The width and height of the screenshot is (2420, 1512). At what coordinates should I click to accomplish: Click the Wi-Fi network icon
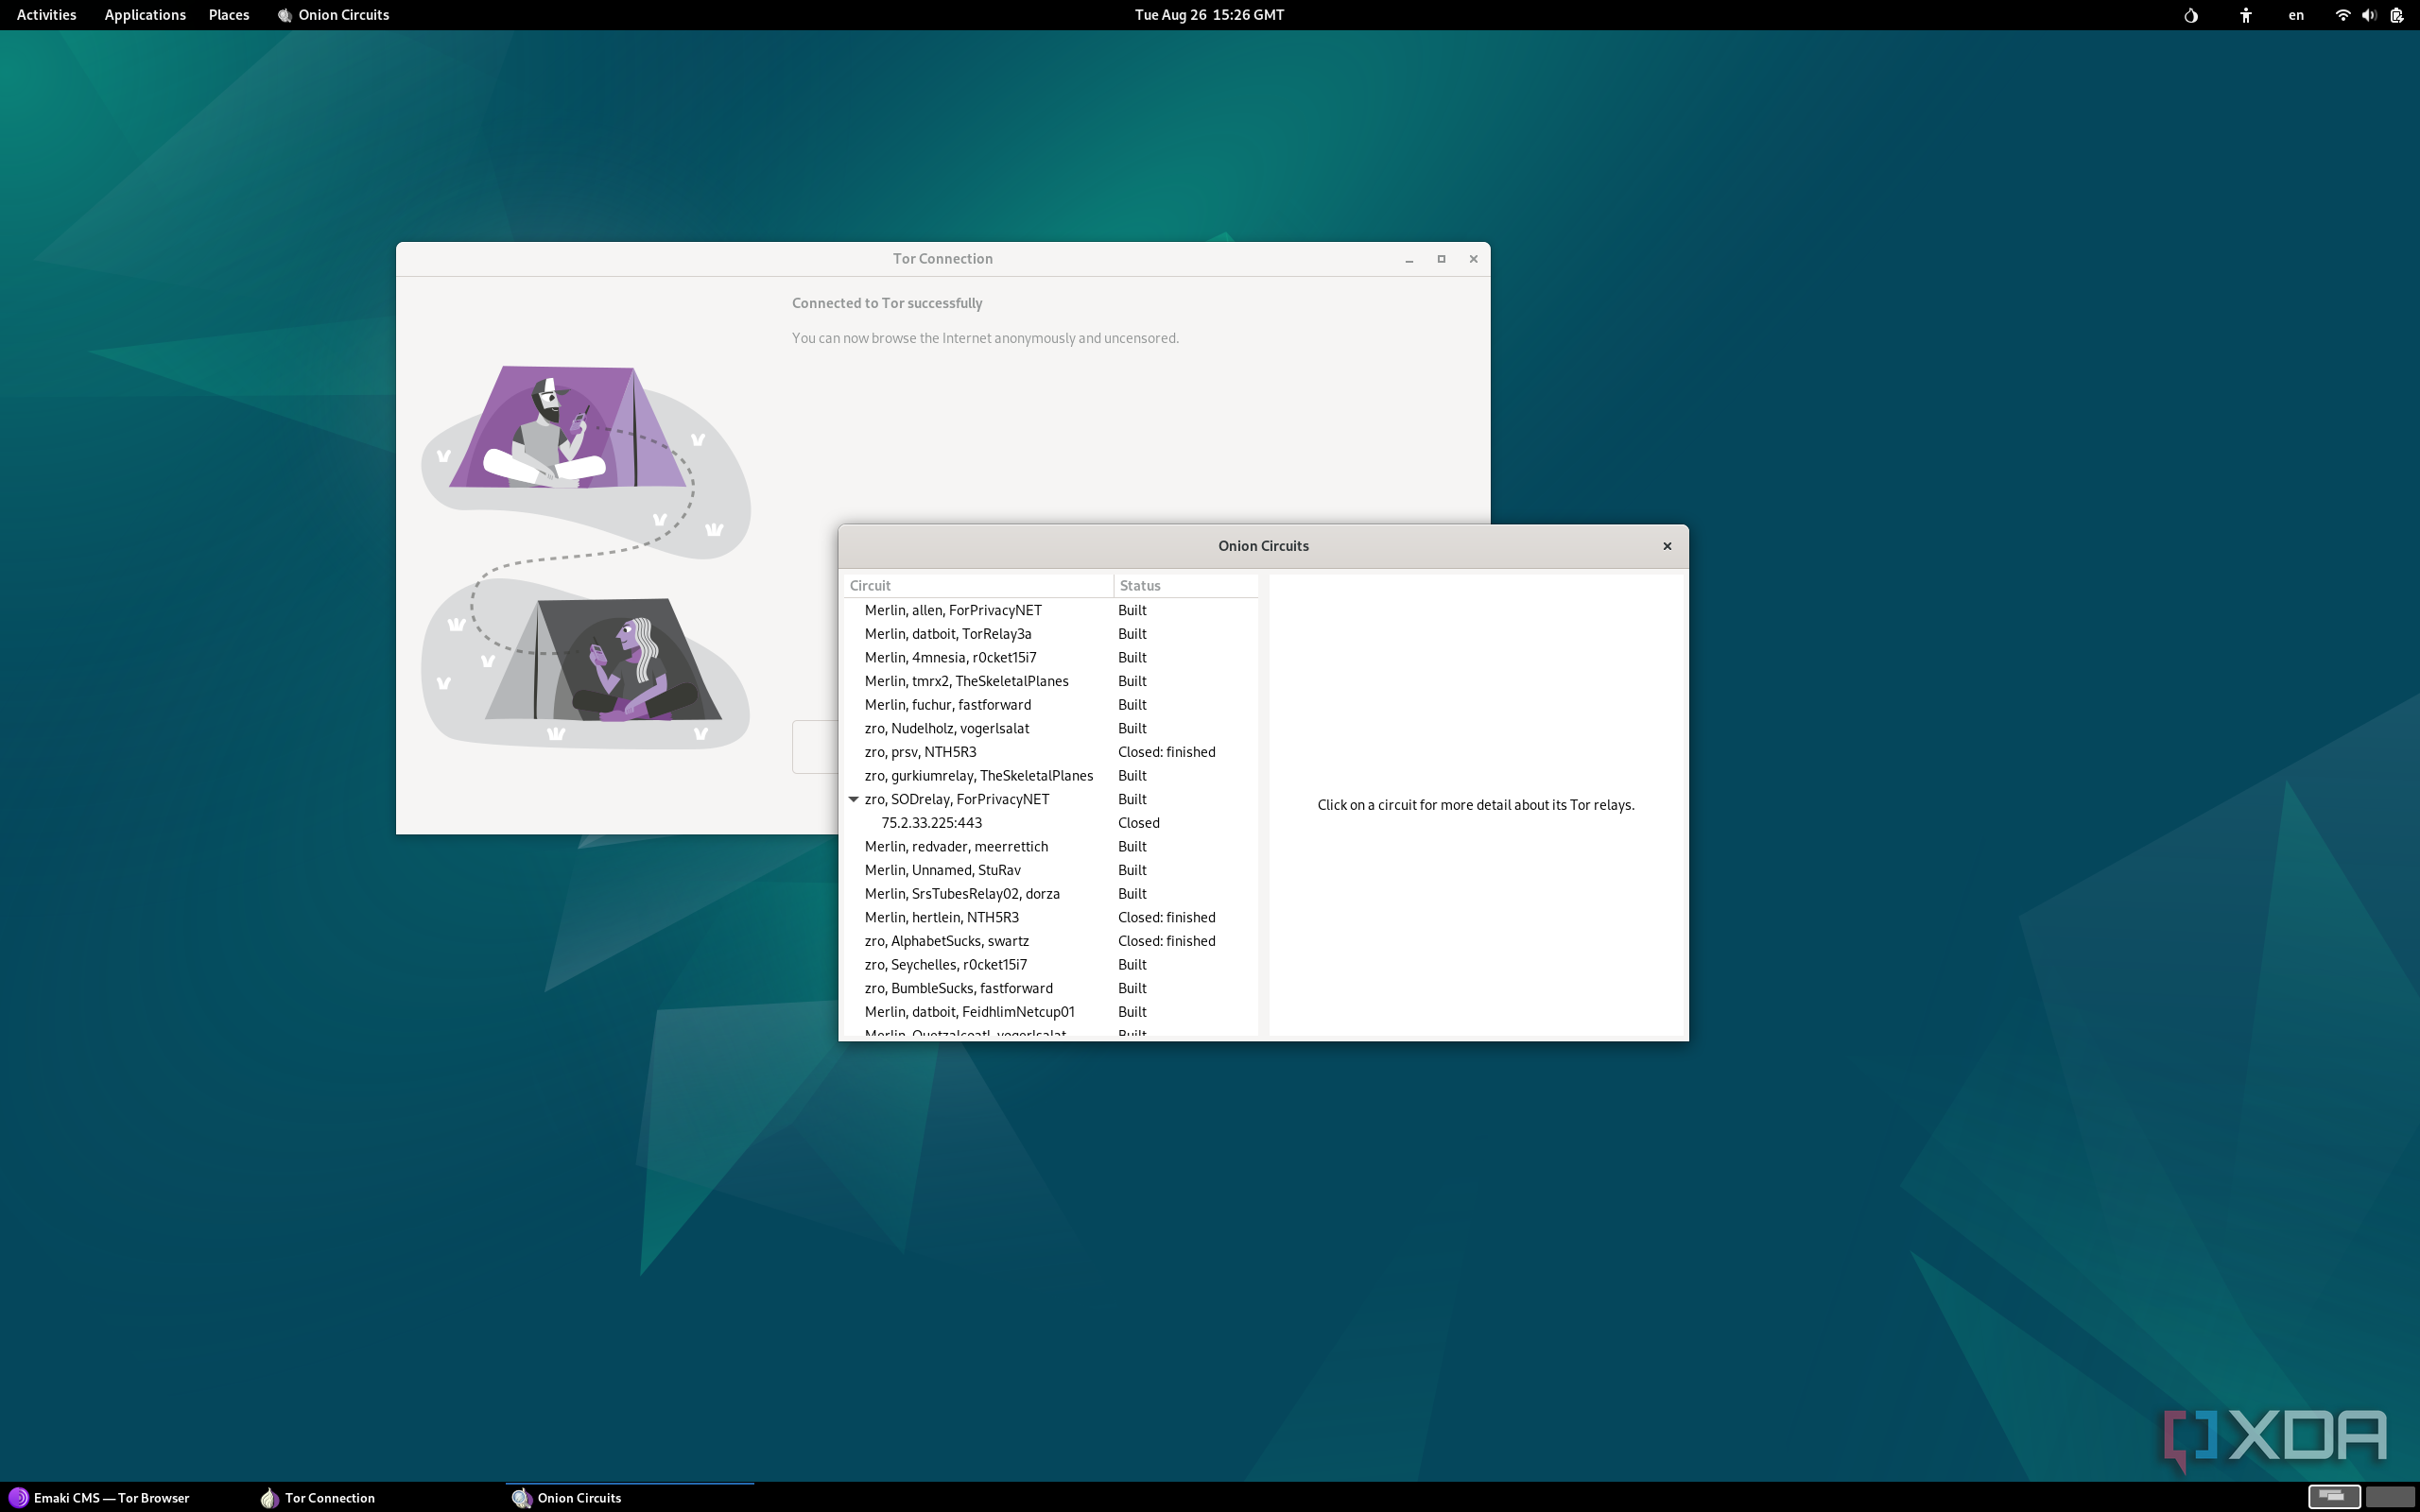click(2342, 15)
